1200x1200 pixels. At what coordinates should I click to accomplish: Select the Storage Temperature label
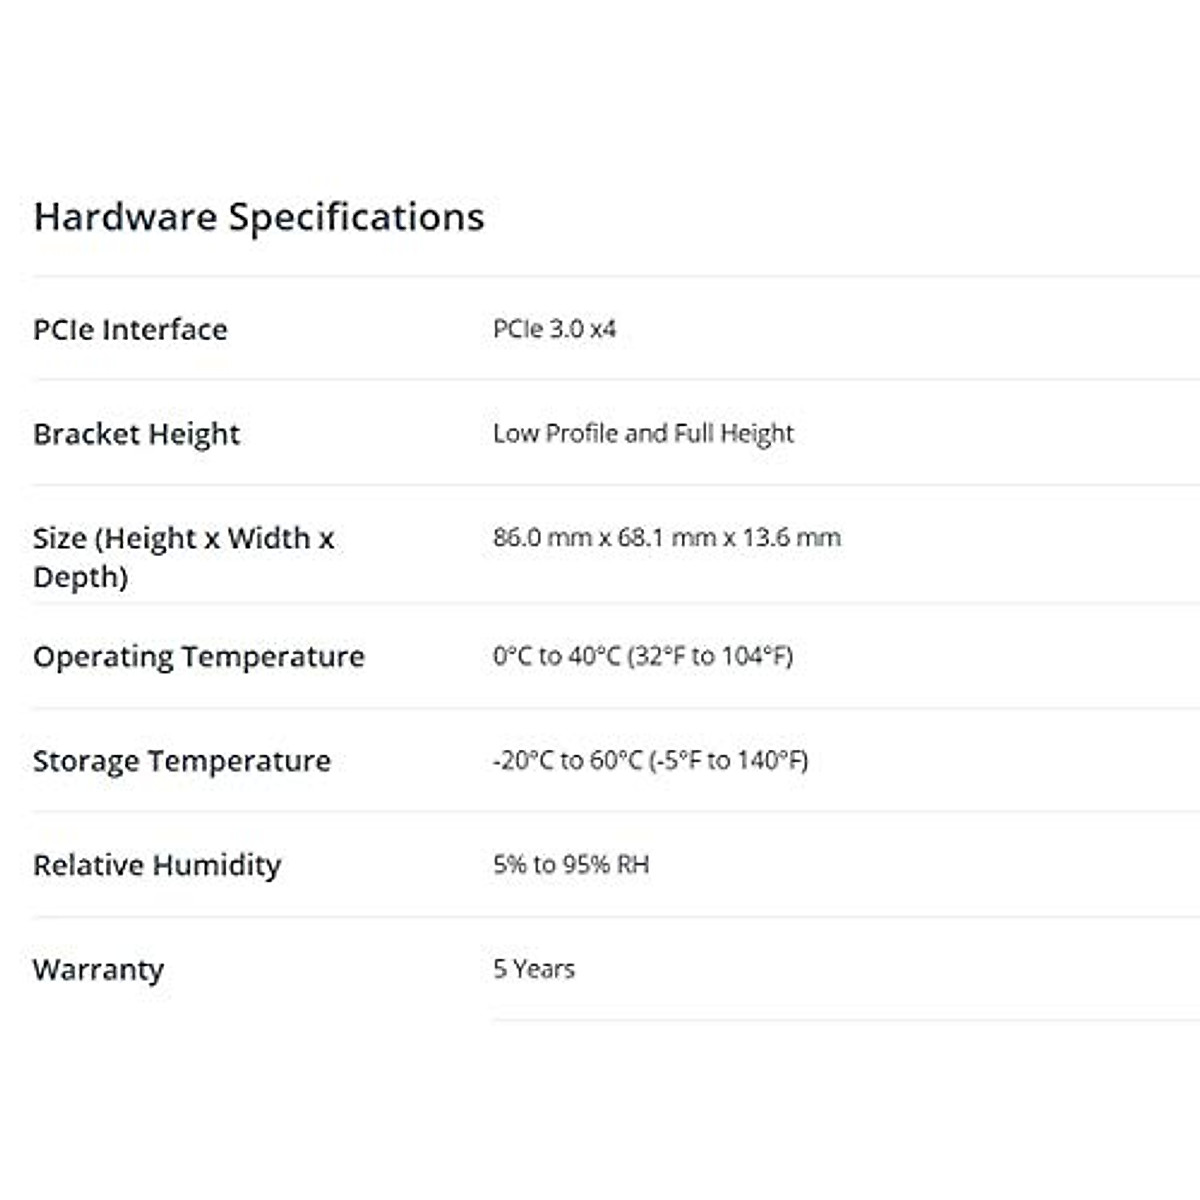(181, 761)
